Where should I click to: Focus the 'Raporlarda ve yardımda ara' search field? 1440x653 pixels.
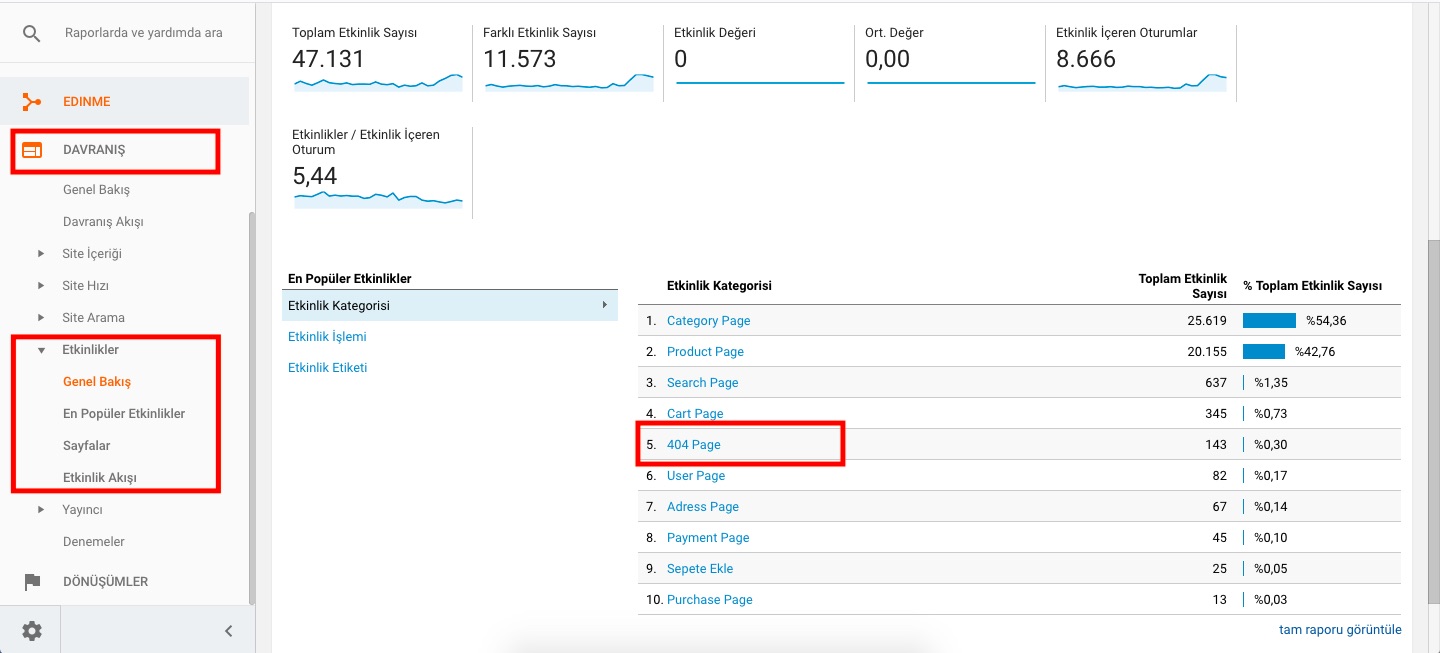pos(144,33)
